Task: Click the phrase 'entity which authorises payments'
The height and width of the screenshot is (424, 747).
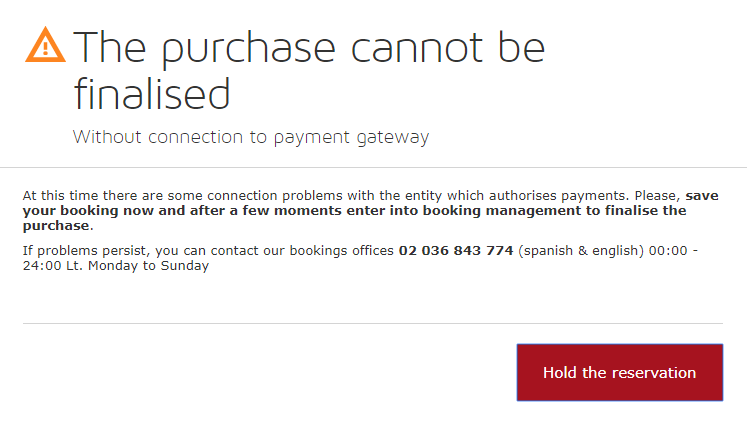Action: pyautogui.click(x=515, y=196)
